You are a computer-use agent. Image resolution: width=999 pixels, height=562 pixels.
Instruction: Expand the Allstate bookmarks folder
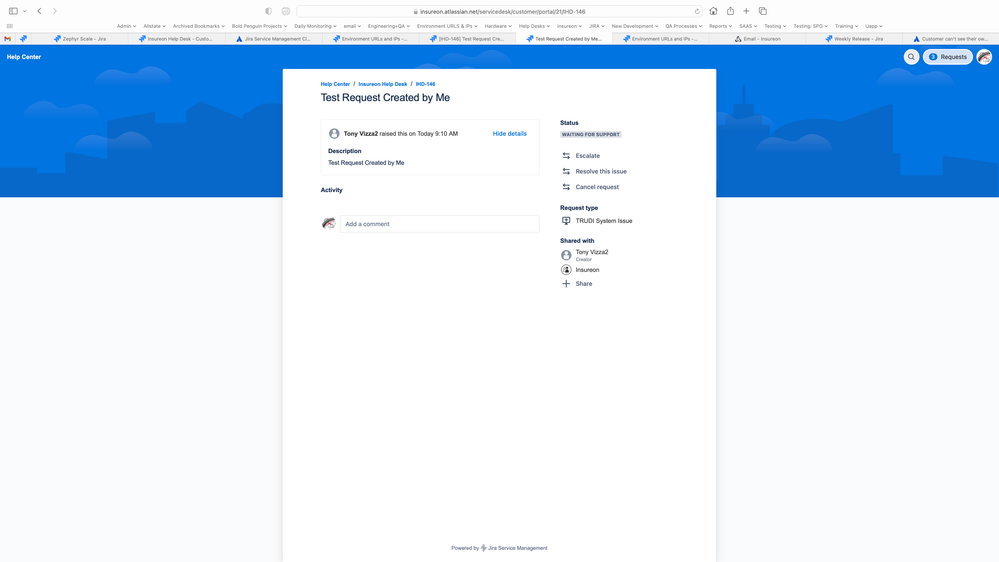pos(154,26)
